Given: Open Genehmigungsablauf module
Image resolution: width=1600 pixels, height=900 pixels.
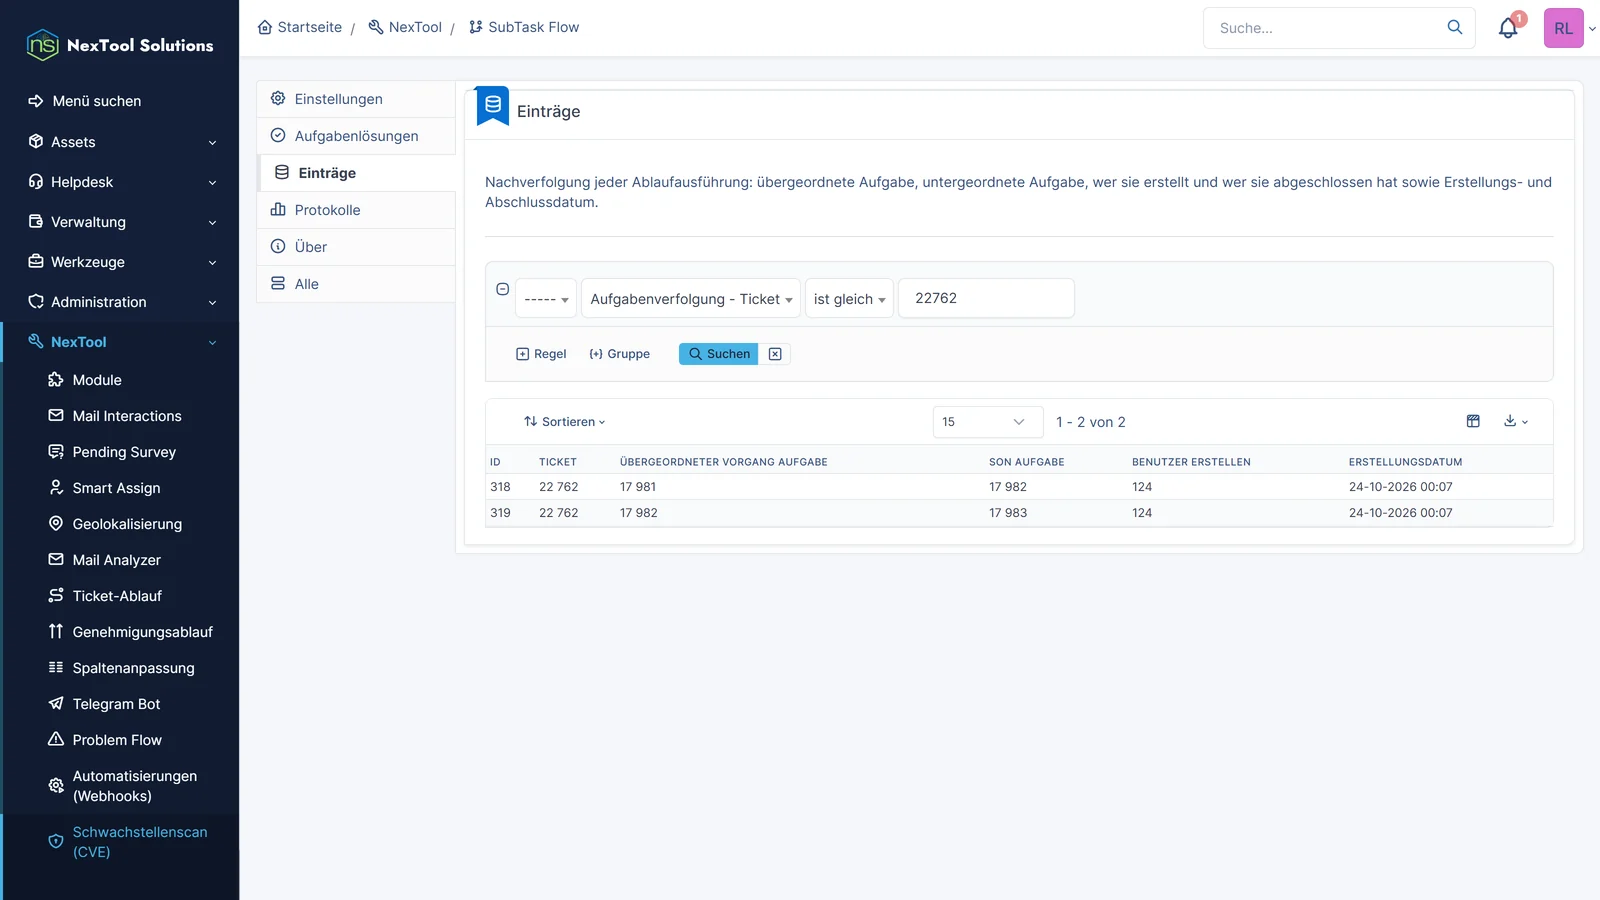Looking at the screenshot, I should 142,632.
